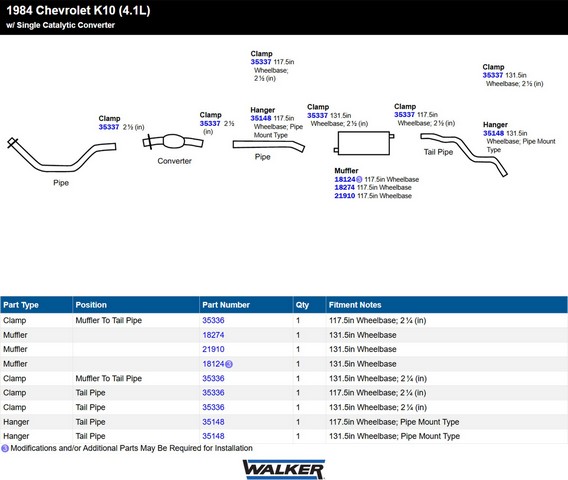Screen dimensions: 568x480
Task: Open 35148 for hanger 117.5in Wheelbase row
Action: coord(213,422)
